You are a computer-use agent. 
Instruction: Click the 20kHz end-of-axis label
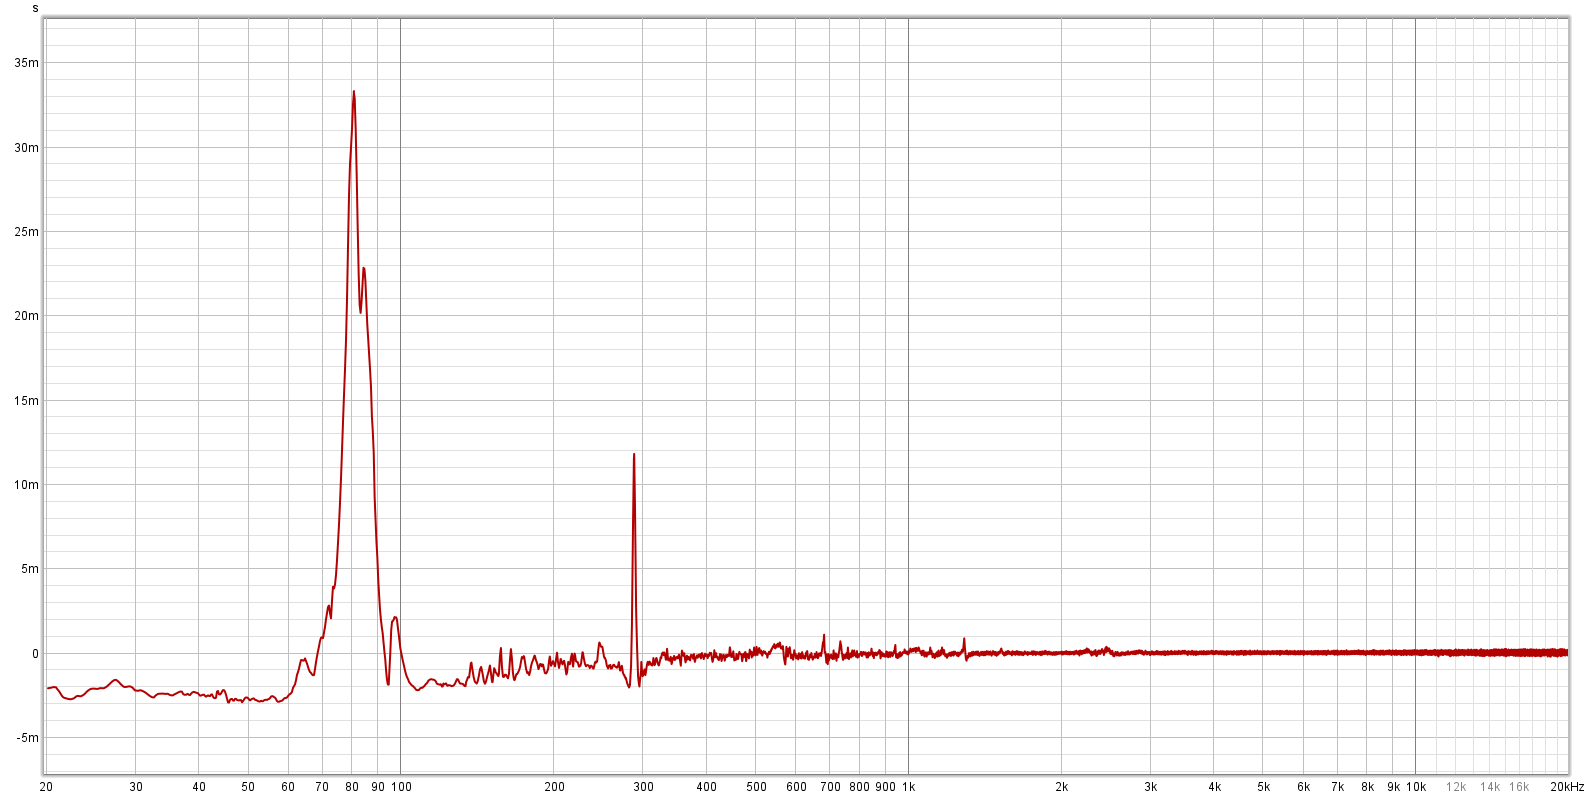(1567, 787)
